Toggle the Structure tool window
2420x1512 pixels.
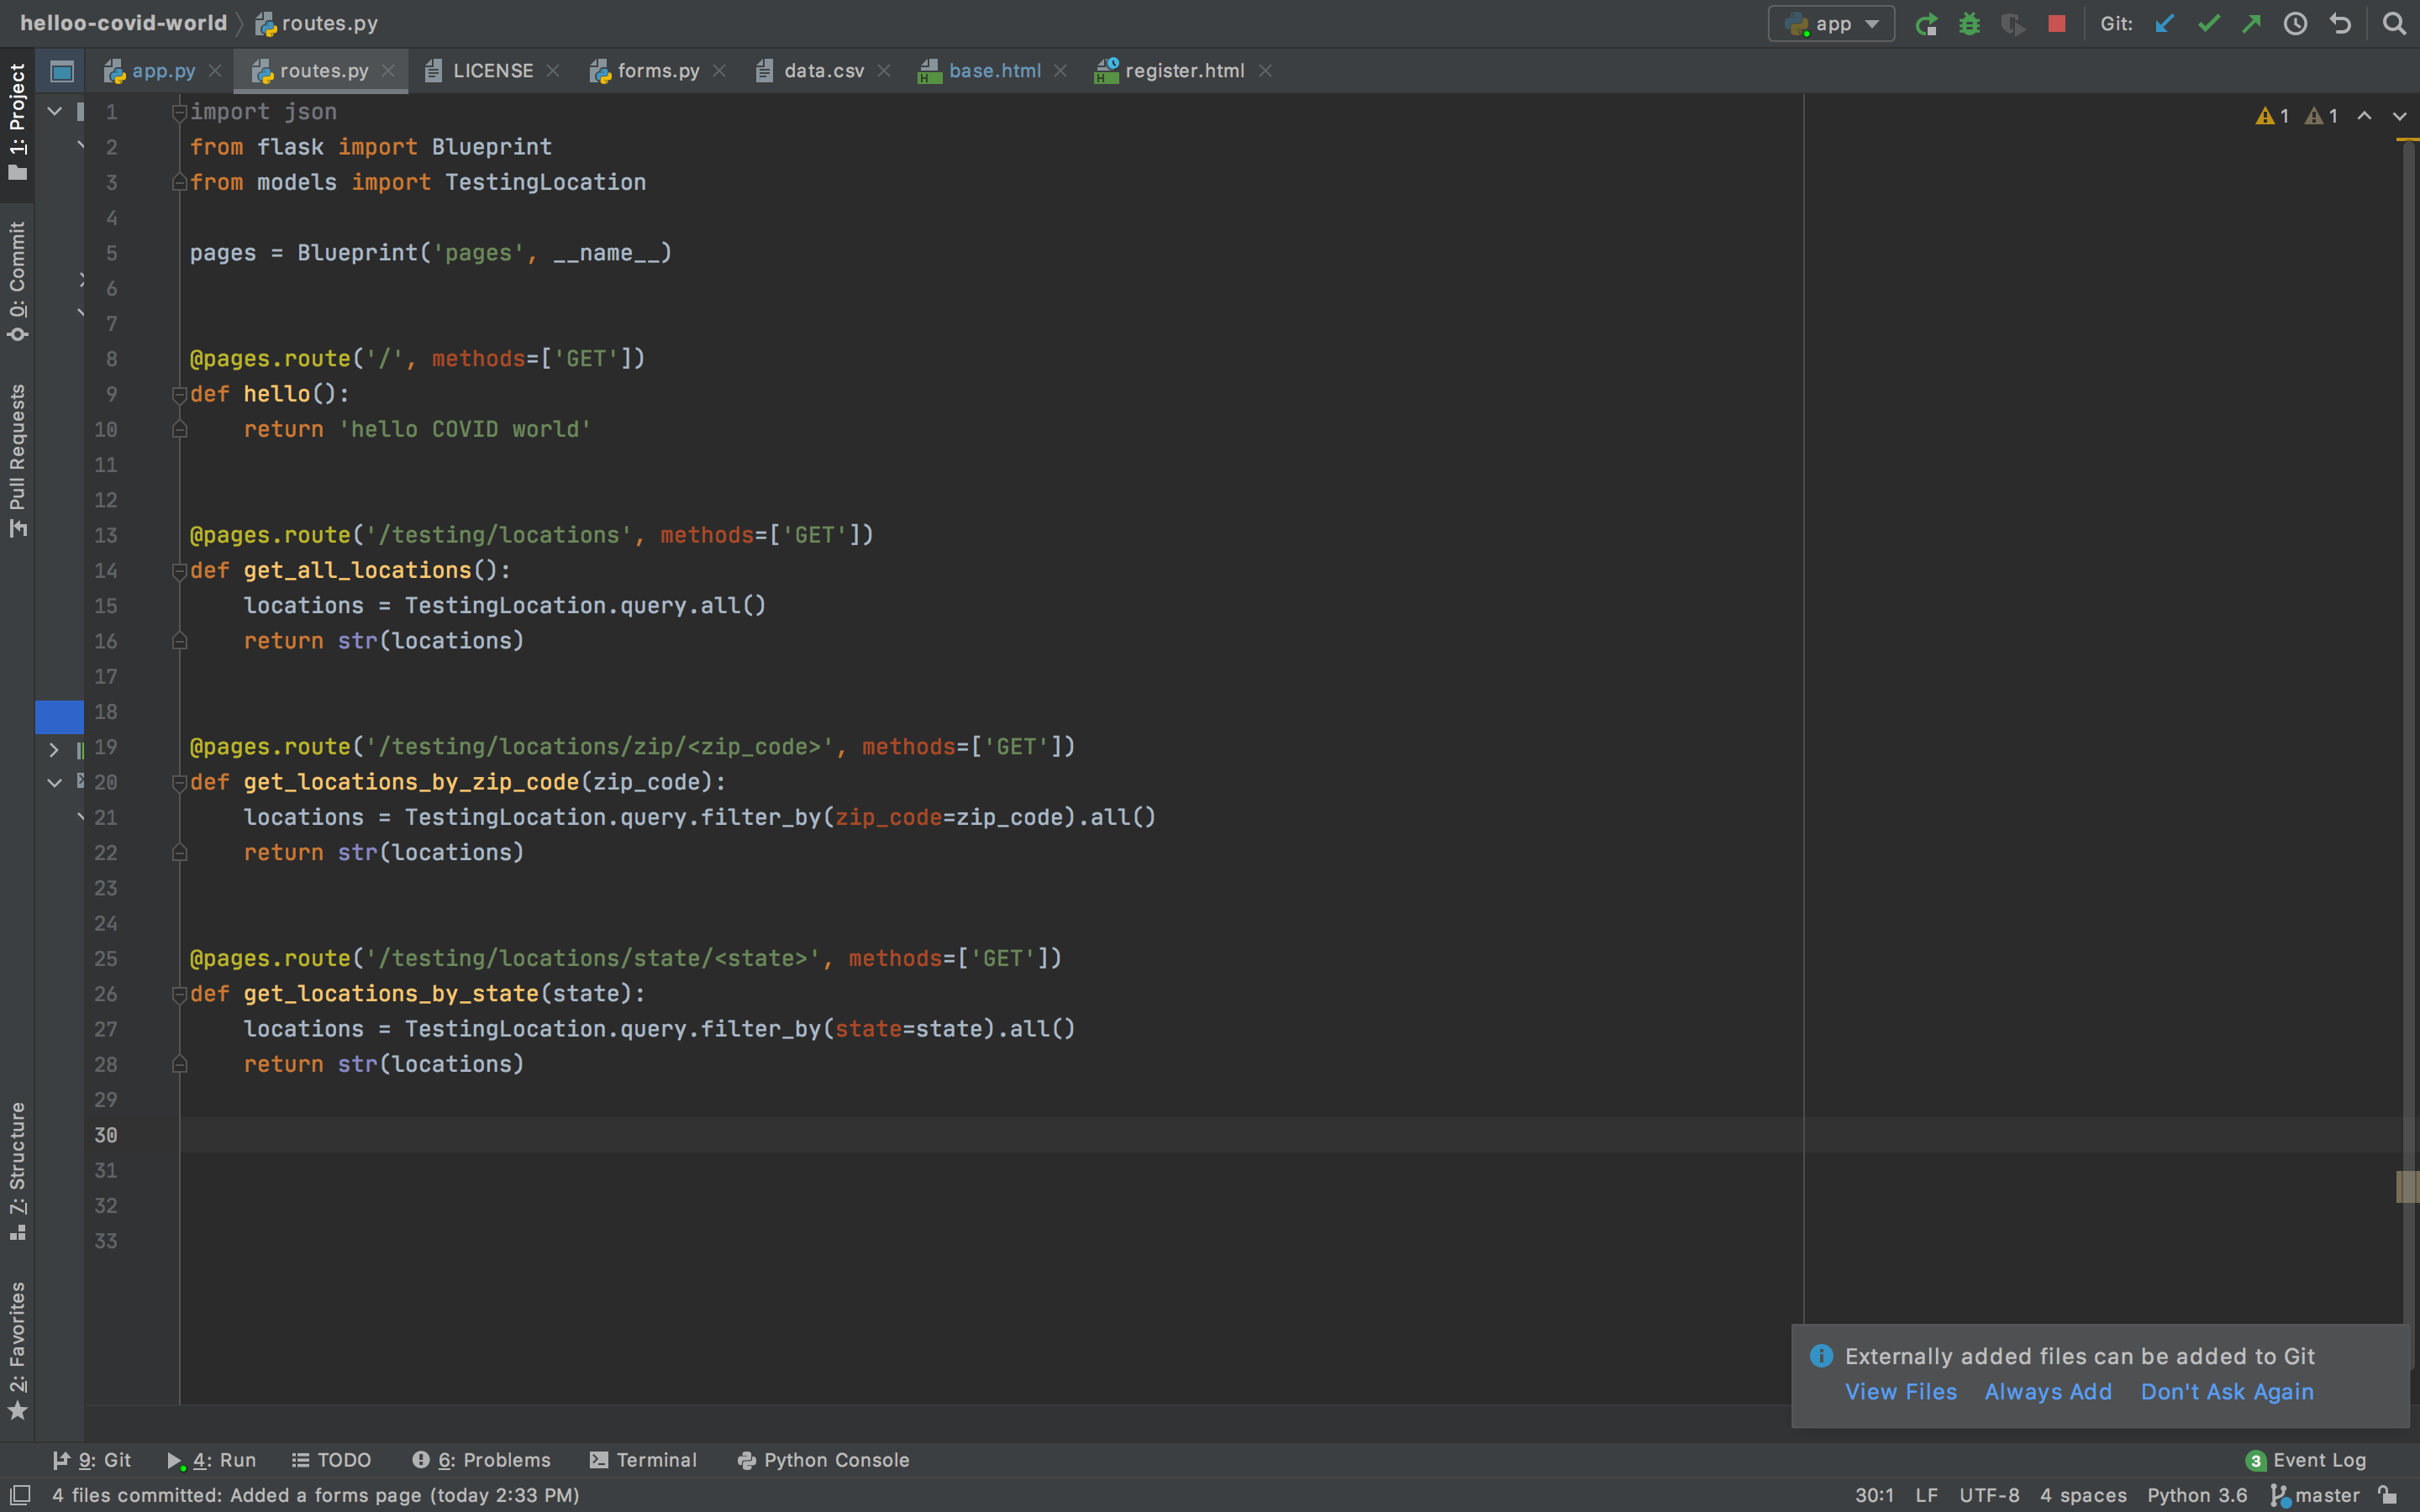[17, 1170]
